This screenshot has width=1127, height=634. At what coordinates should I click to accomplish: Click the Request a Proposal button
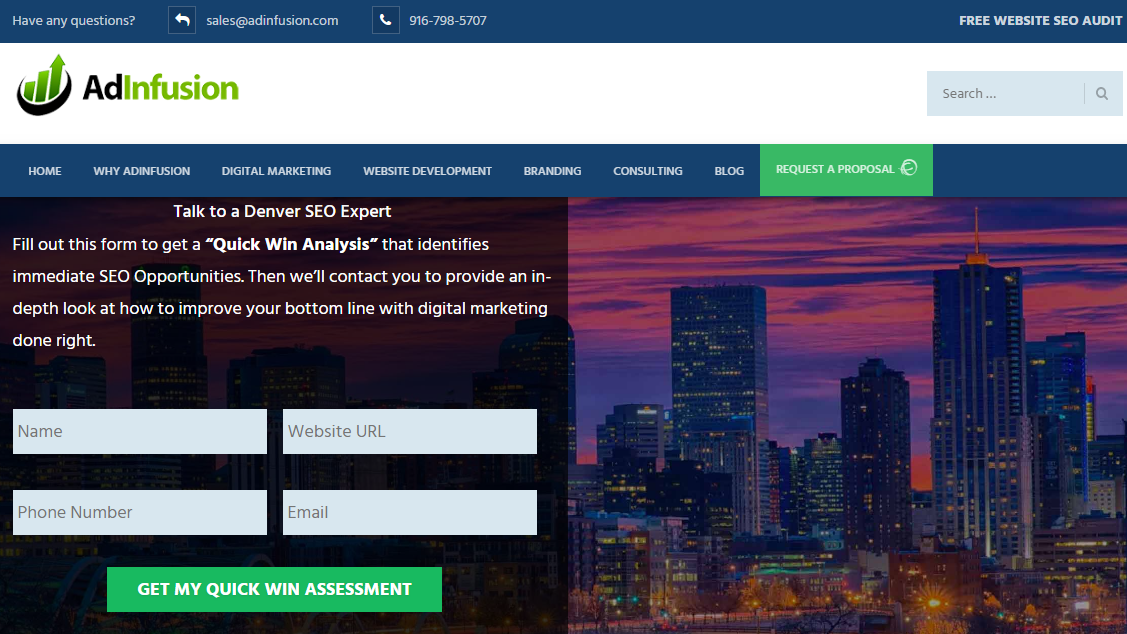coord(835,170)
